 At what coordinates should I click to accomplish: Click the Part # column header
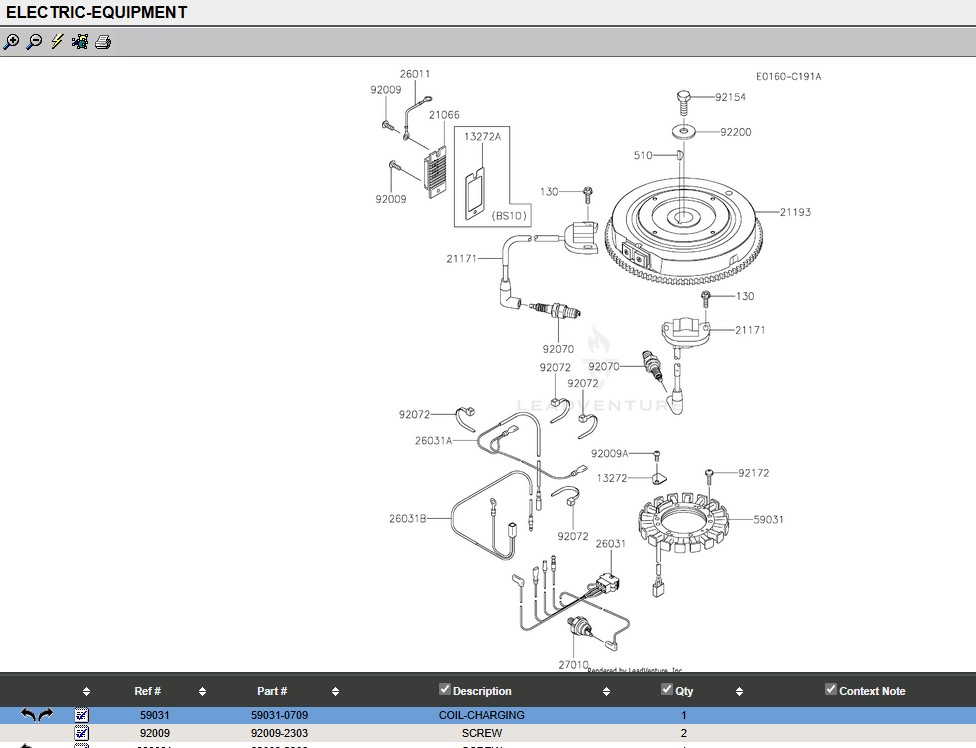(272, 691)
